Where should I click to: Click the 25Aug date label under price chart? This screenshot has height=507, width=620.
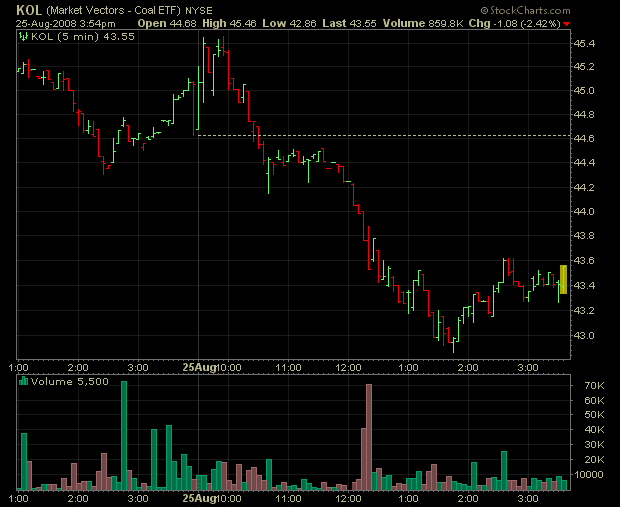200,367
